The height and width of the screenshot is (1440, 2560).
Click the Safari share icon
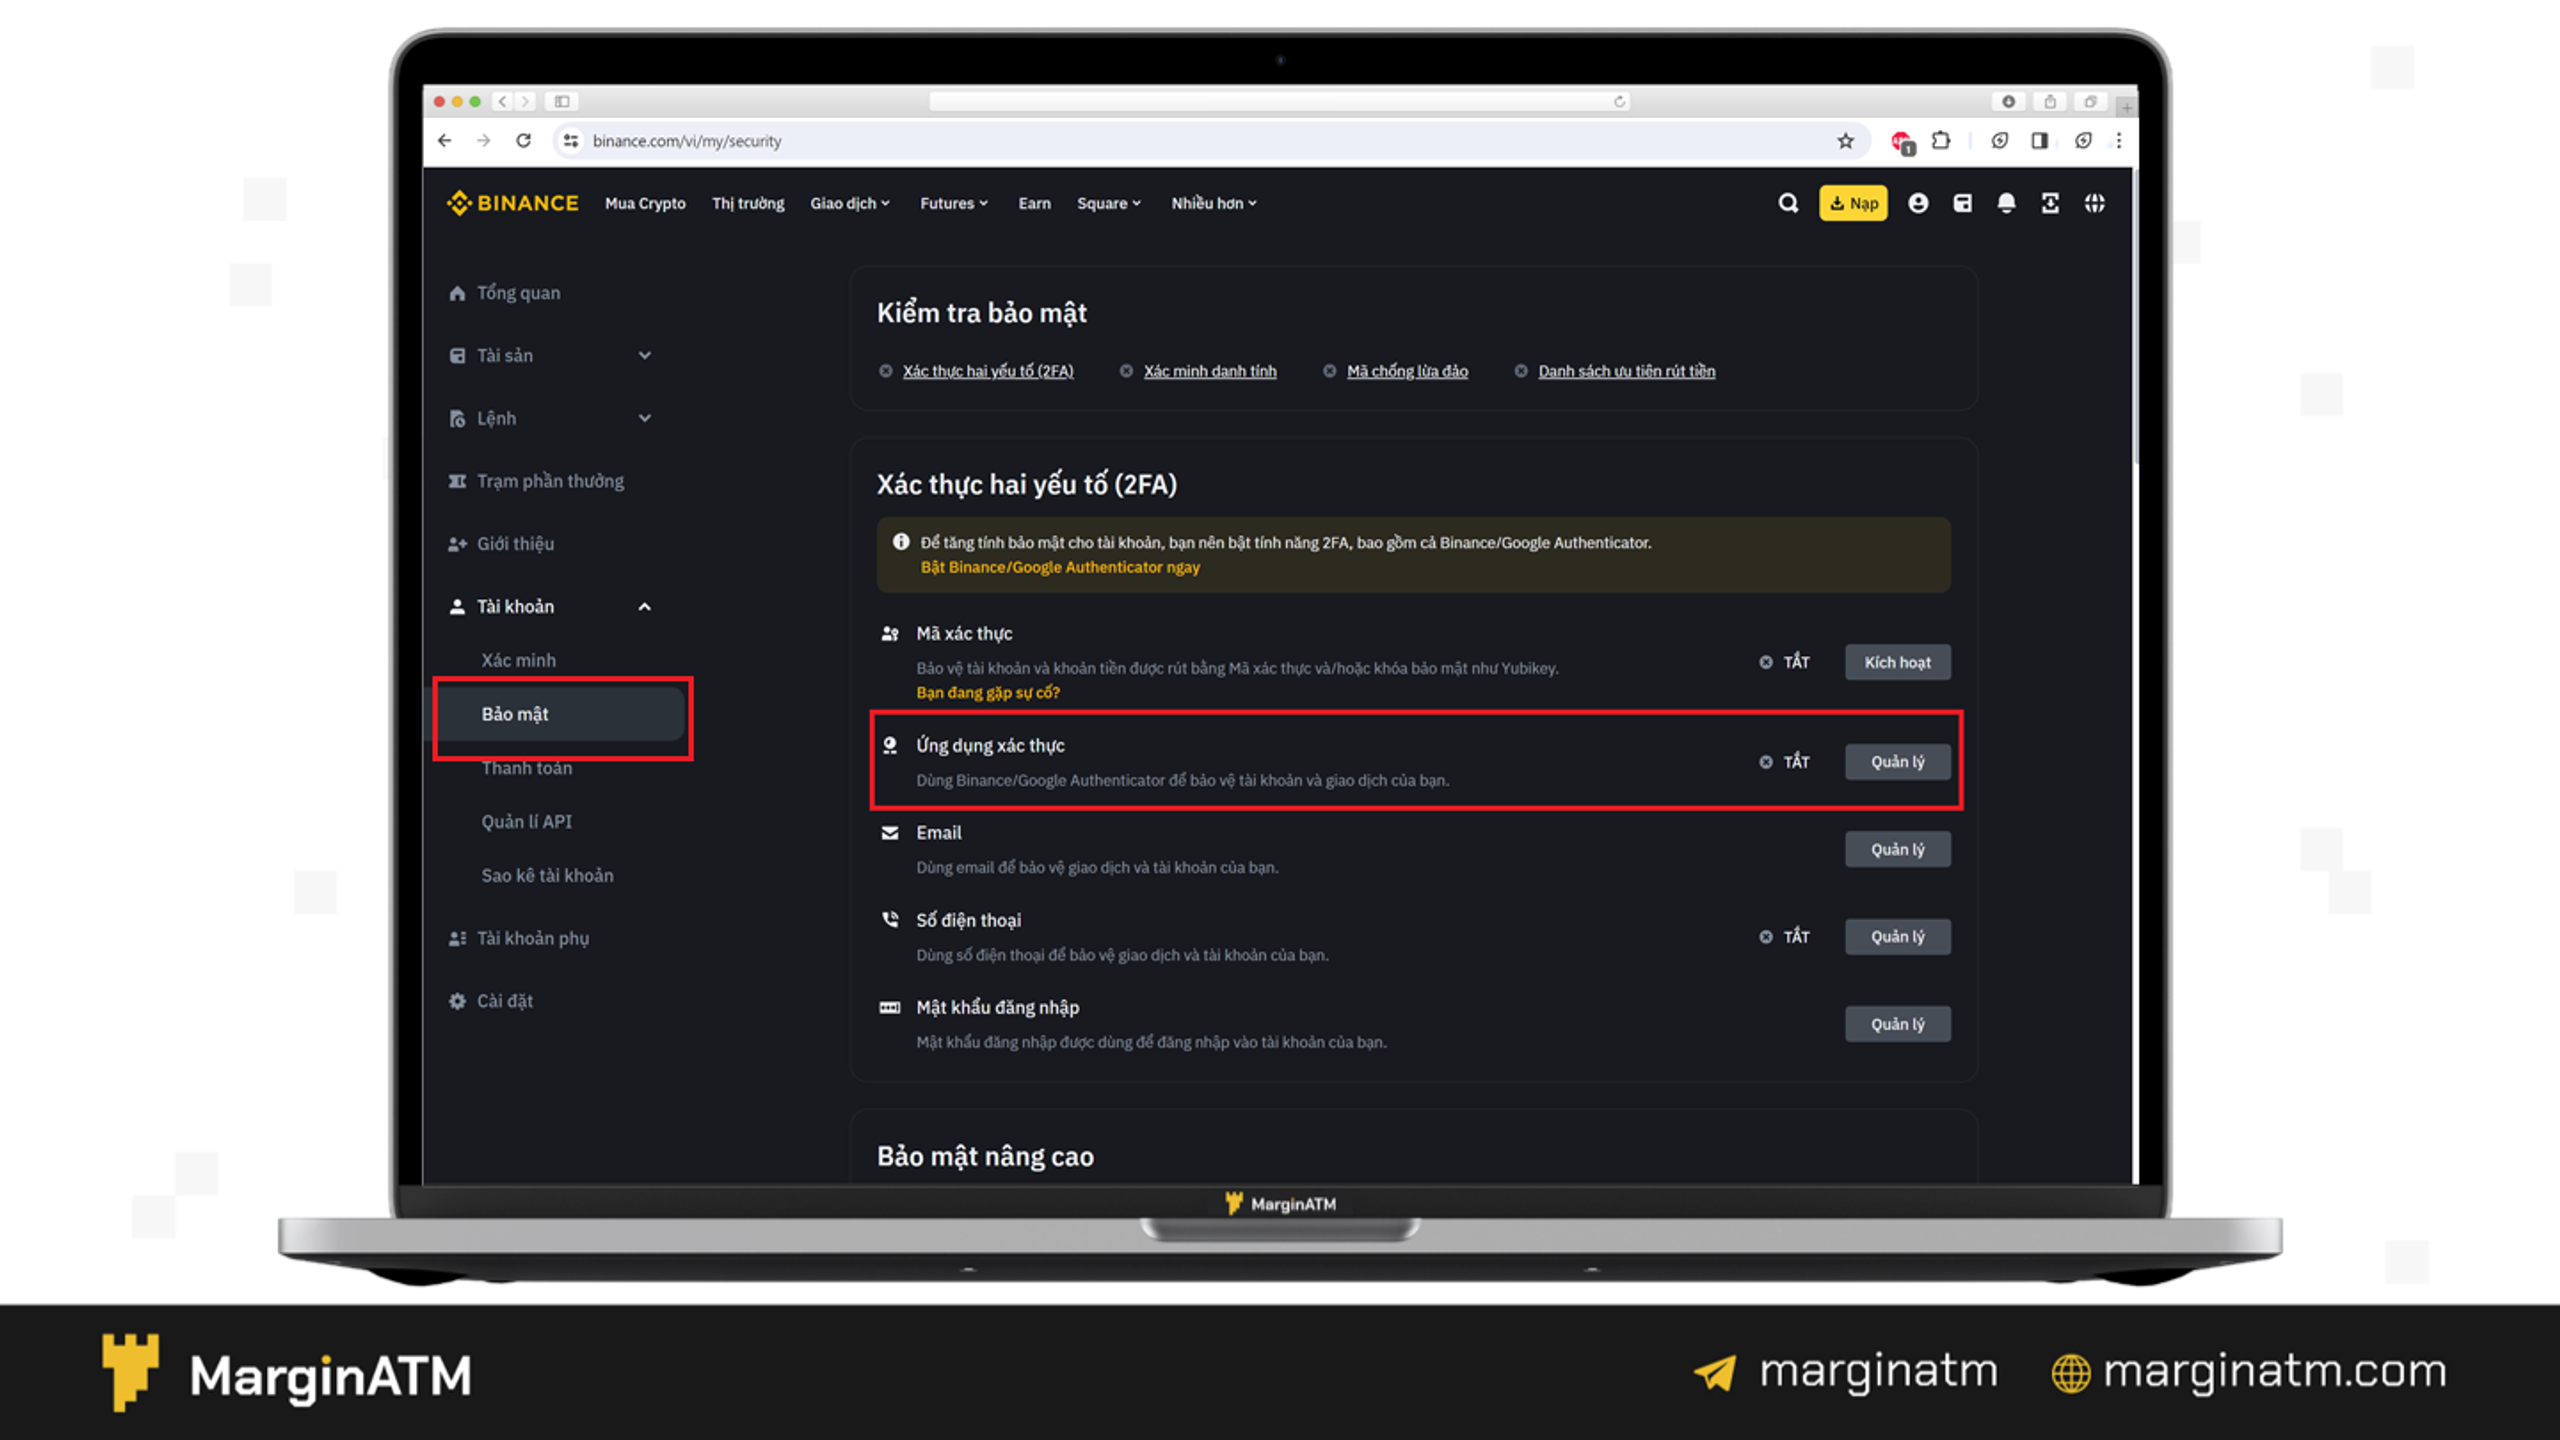2050,101
